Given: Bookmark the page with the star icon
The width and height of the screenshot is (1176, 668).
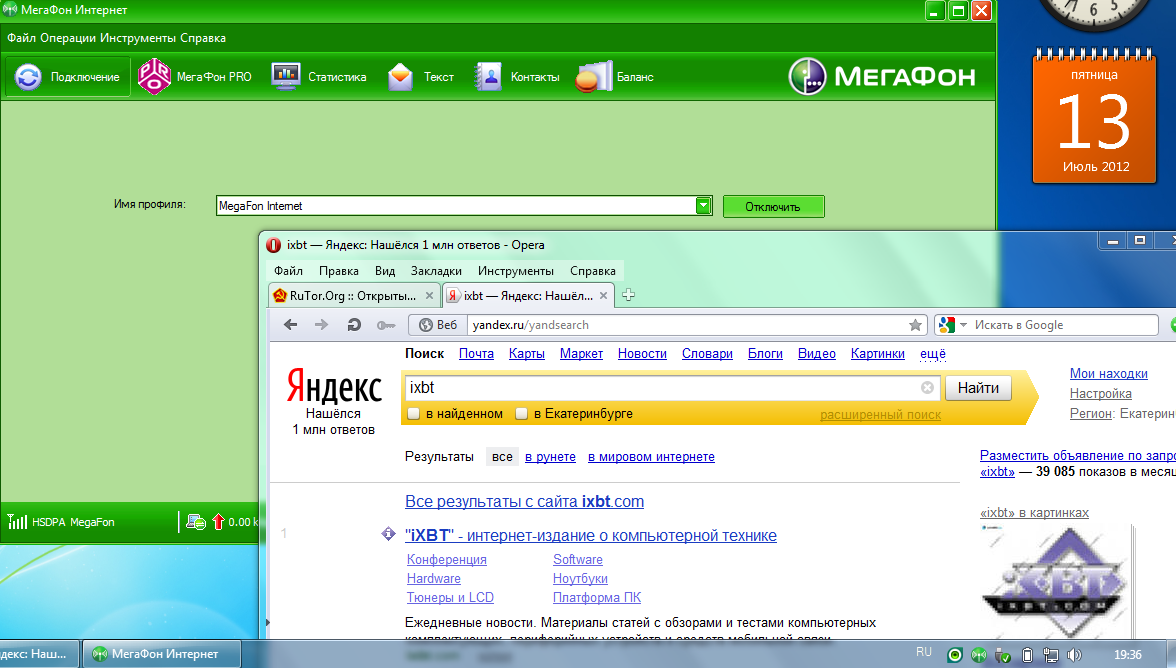Looking at the screenshot, I should tap(915, 325).
